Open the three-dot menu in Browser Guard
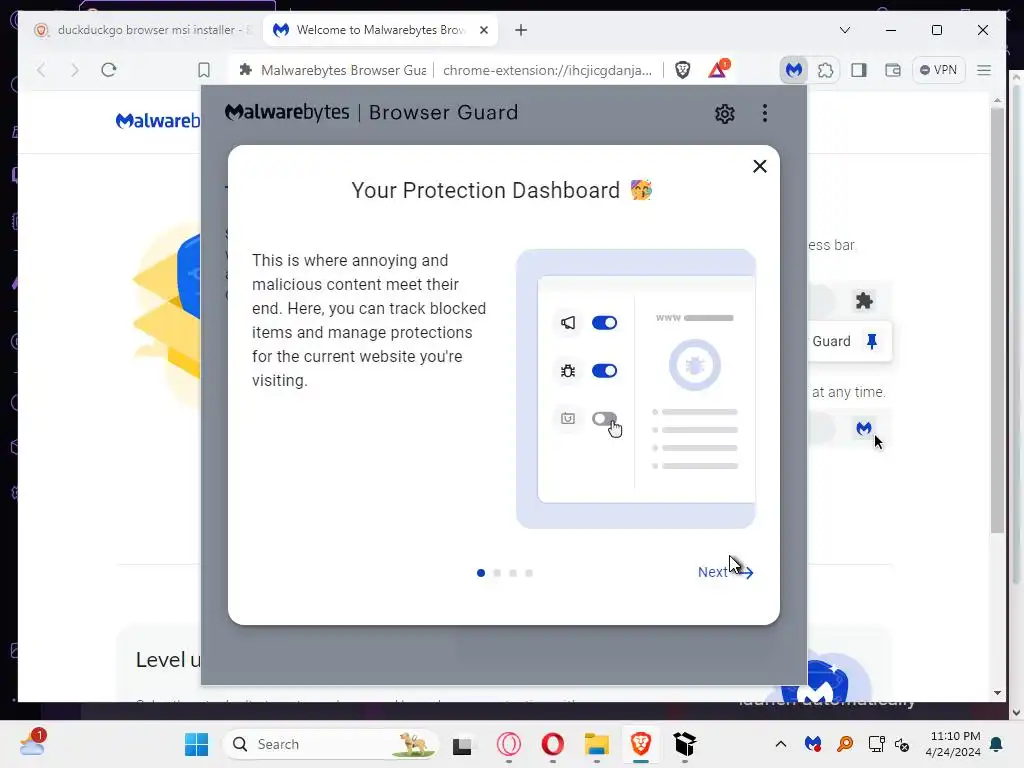Image resolution: width=1024 pixels, height=768 pixels. coord(765,114)
